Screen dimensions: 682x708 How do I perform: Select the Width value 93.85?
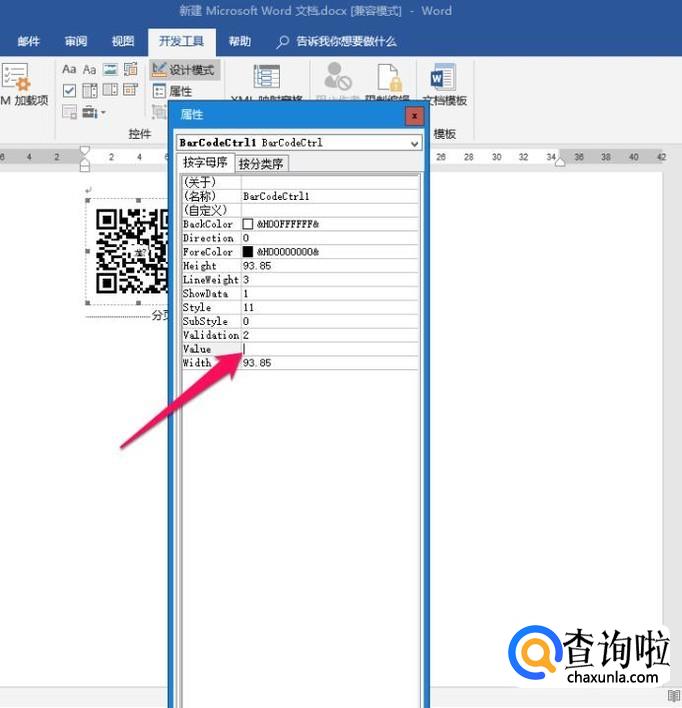tap(330, 363)
